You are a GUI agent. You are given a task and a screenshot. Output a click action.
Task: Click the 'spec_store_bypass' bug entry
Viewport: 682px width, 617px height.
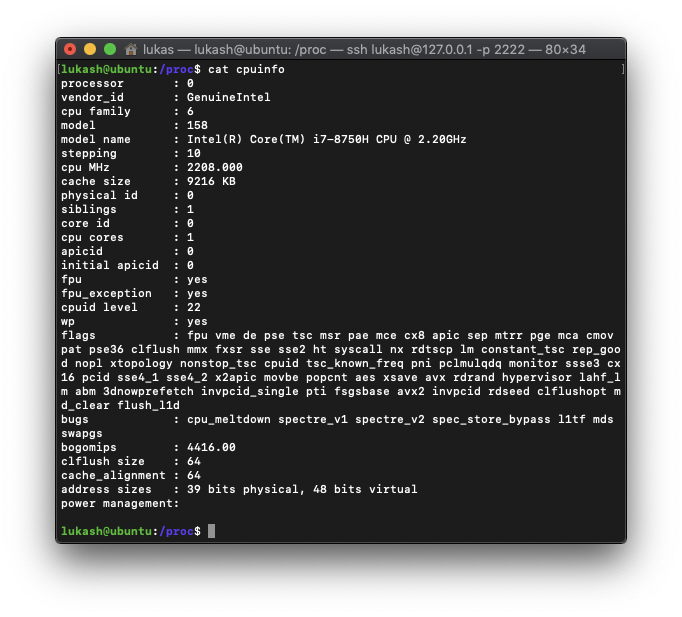491,420
